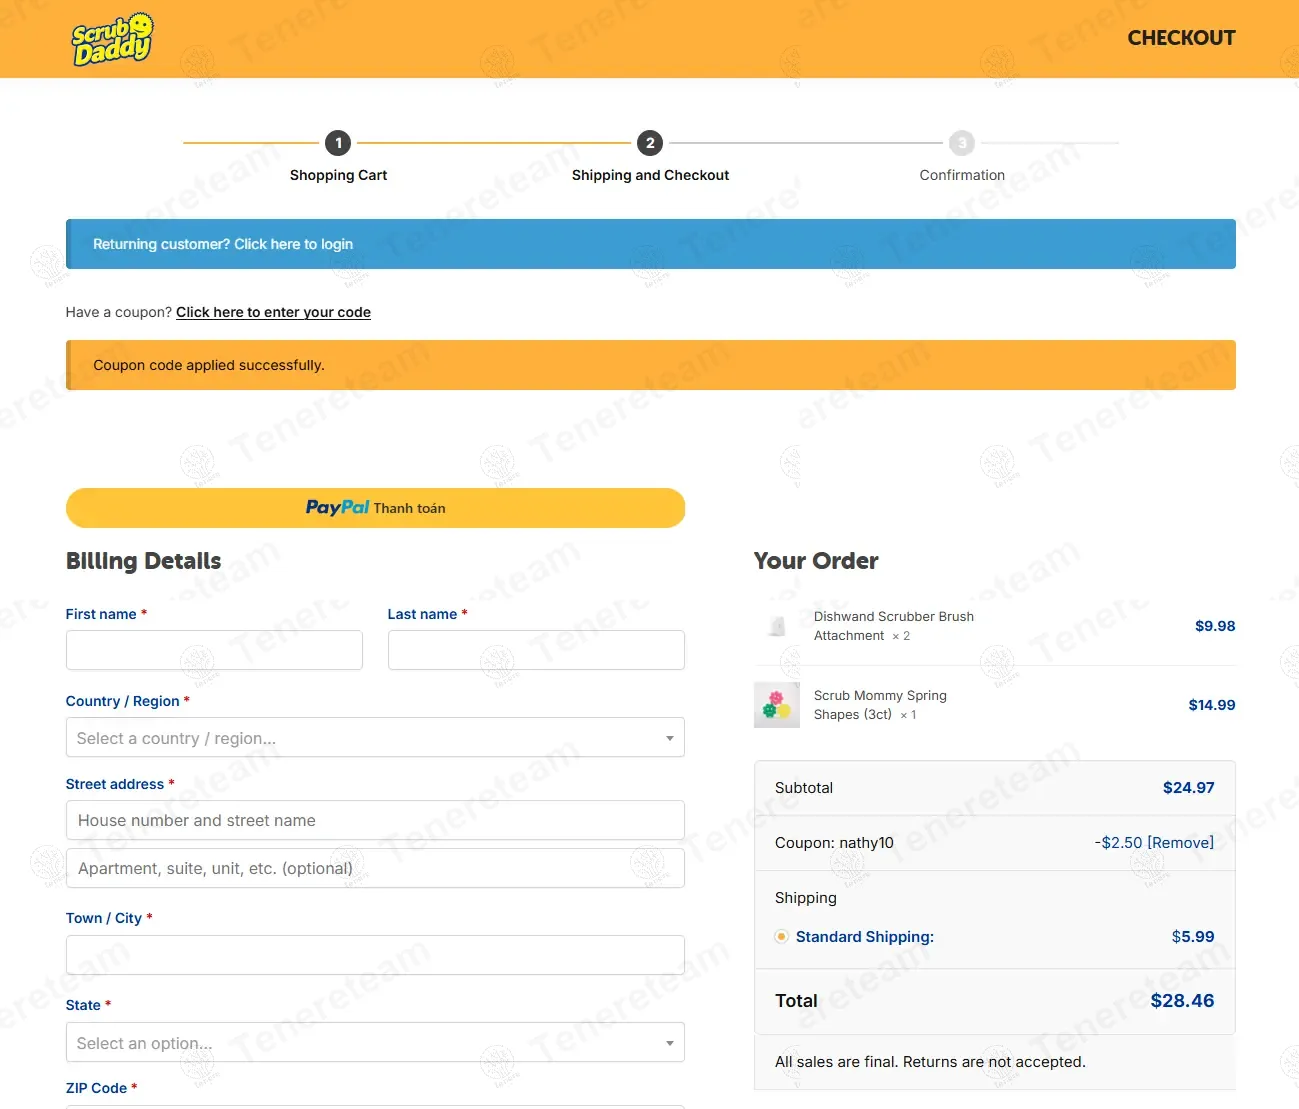
Task: Focus the First name field
Action: tap(214, 650)
